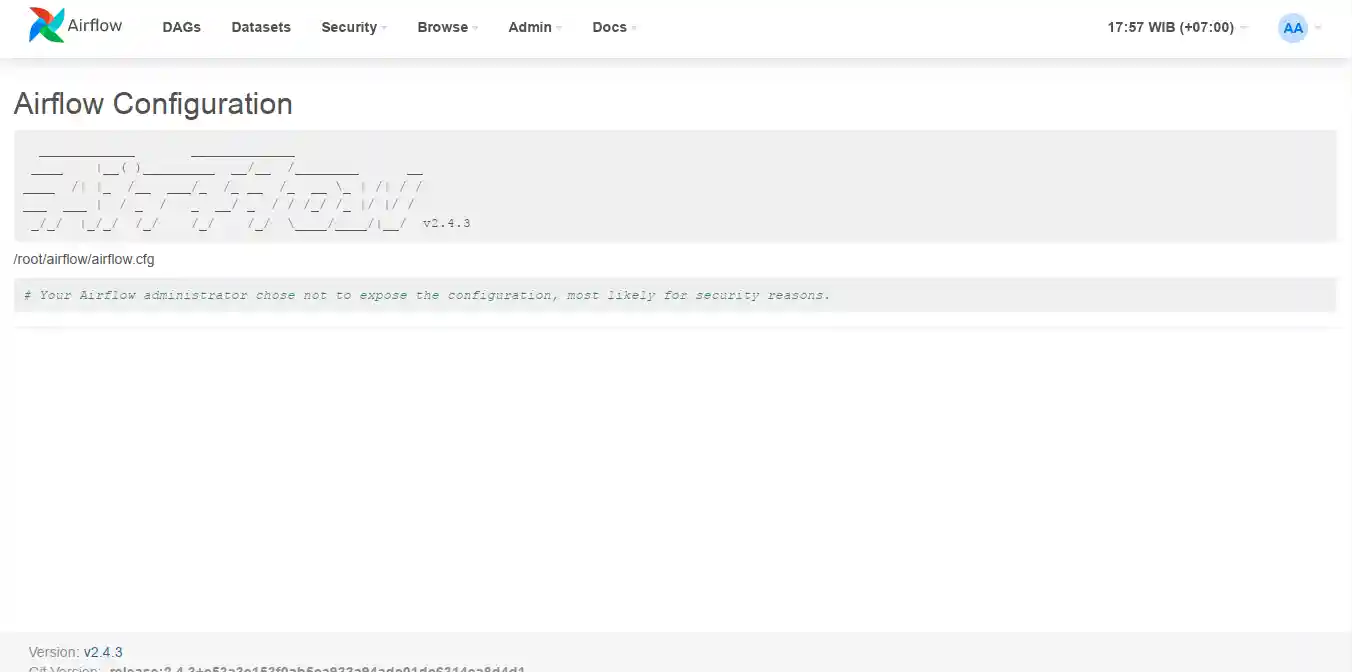Click the configuration not exposed message
The image size is (1352, 672).
(427, 295)
